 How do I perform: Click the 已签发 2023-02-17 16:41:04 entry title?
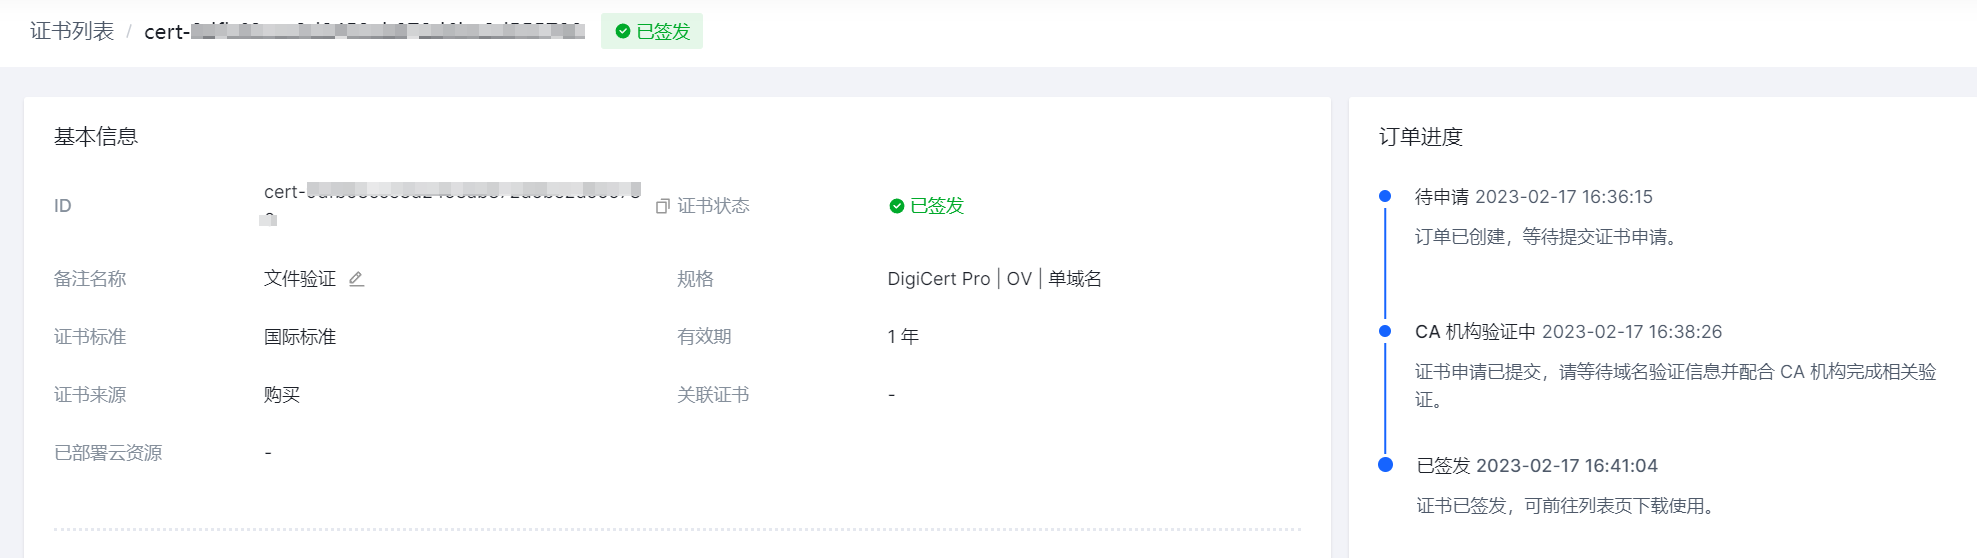1537,466
